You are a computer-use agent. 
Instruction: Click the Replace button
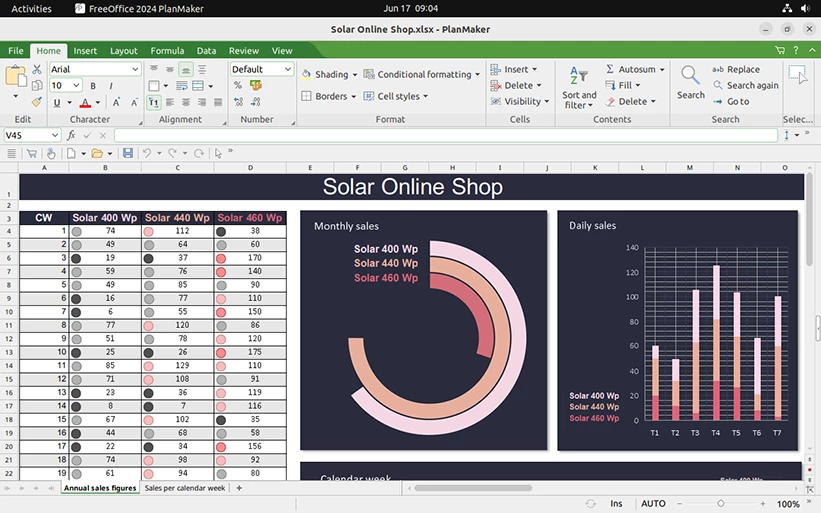point(736,70)
